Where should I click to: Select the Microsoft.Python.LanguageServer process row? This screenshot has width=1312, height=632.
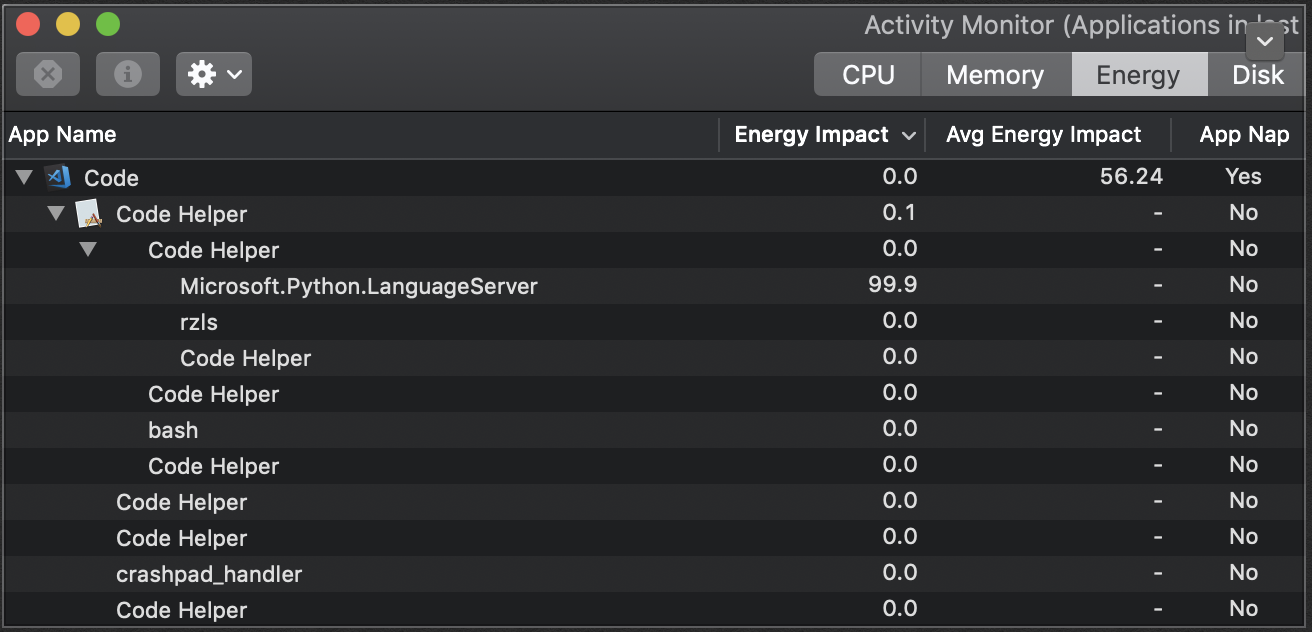pos(656,286)
